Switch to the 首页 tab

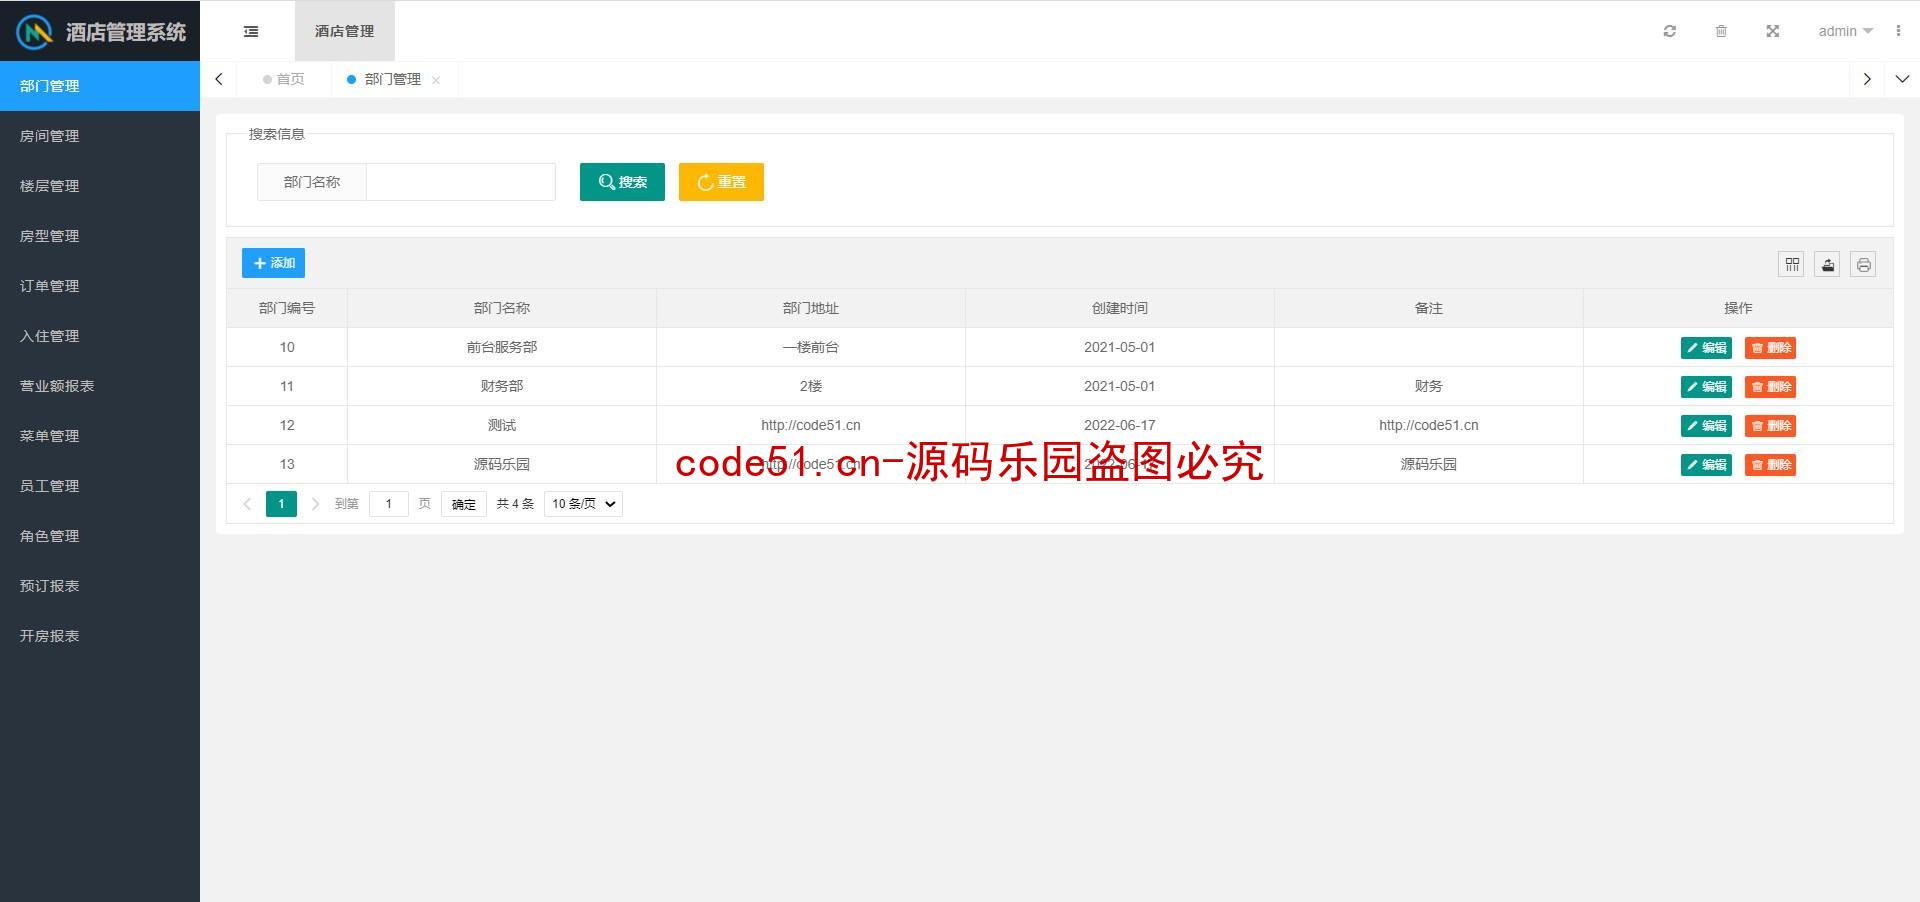tap(284, 79)
